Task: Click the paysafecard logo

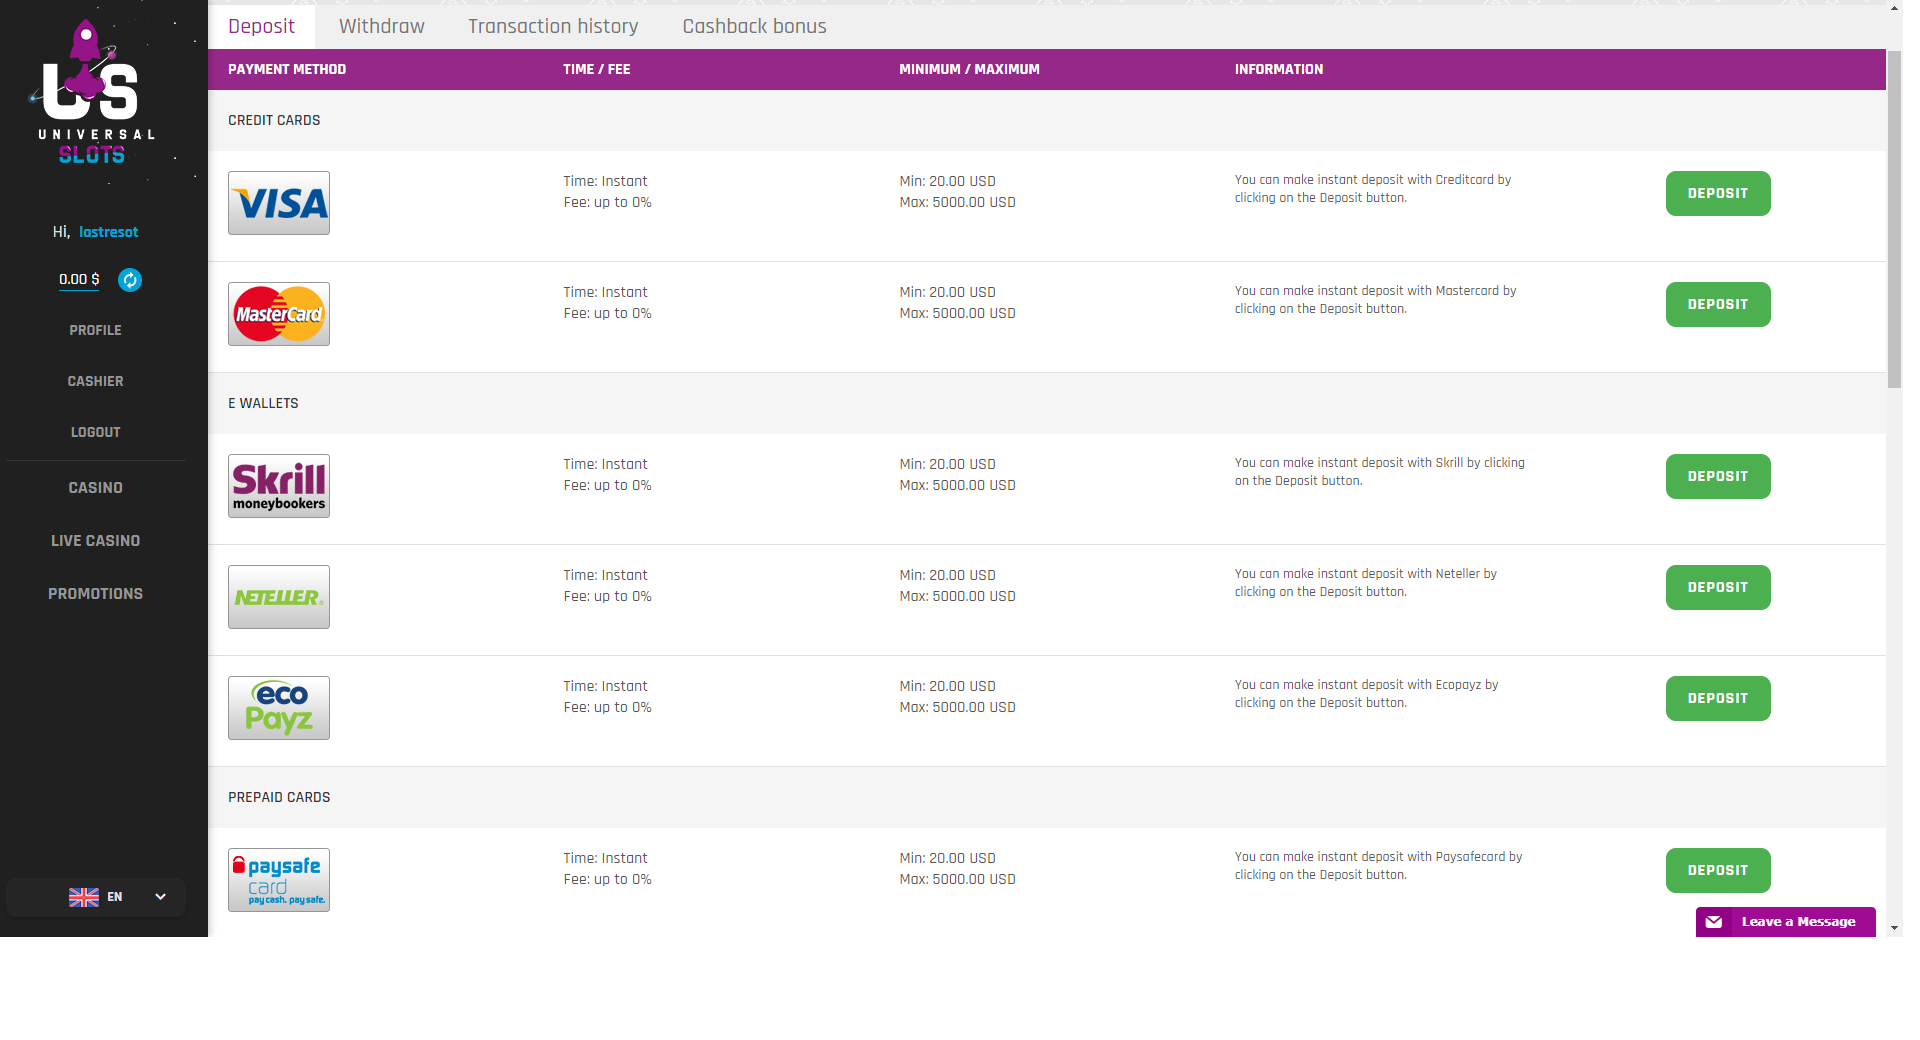Action: (279, 880)
